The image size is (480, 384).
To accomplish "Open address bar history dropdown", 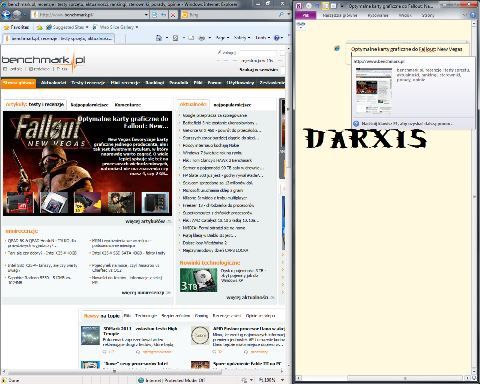I will pyautogui.click(x=146, y=15).
